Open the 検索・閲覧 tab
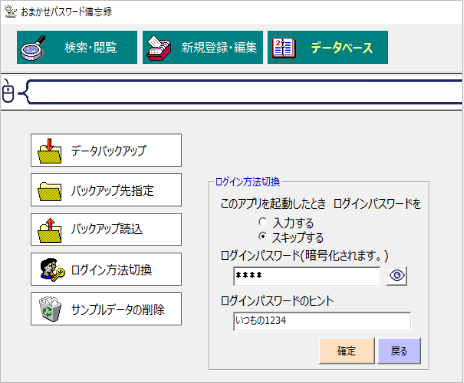This screenshot has height=383, width=464. click(77, 47)
